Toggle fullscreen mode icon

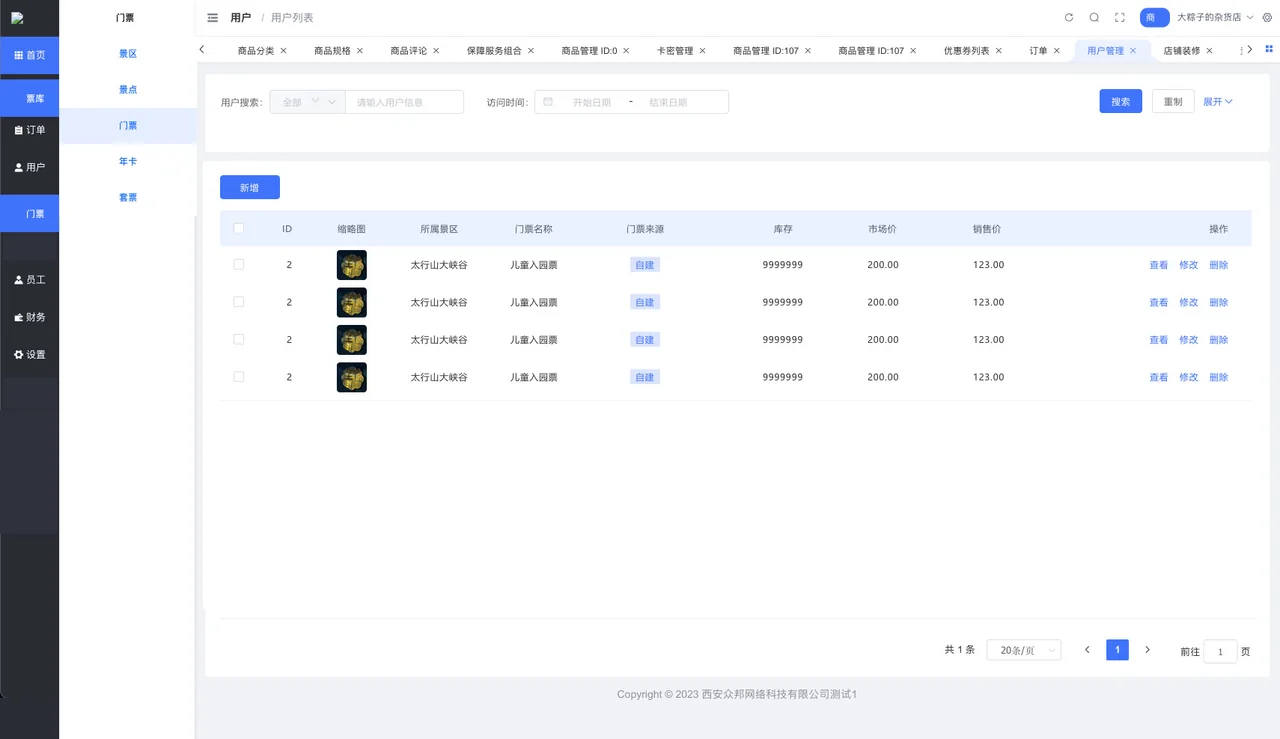click(1120, 18)
